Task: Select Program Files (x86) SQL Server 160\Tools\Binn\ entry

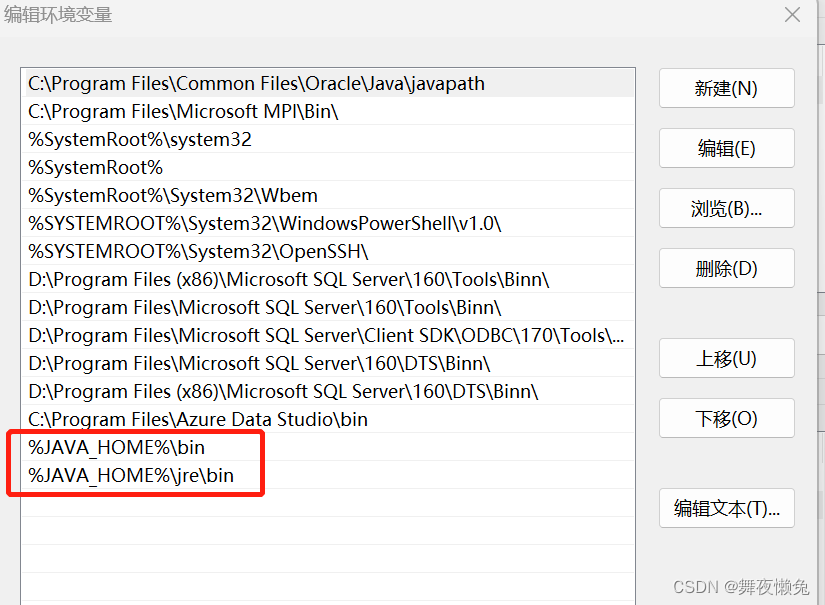Action: coord(328,279)
